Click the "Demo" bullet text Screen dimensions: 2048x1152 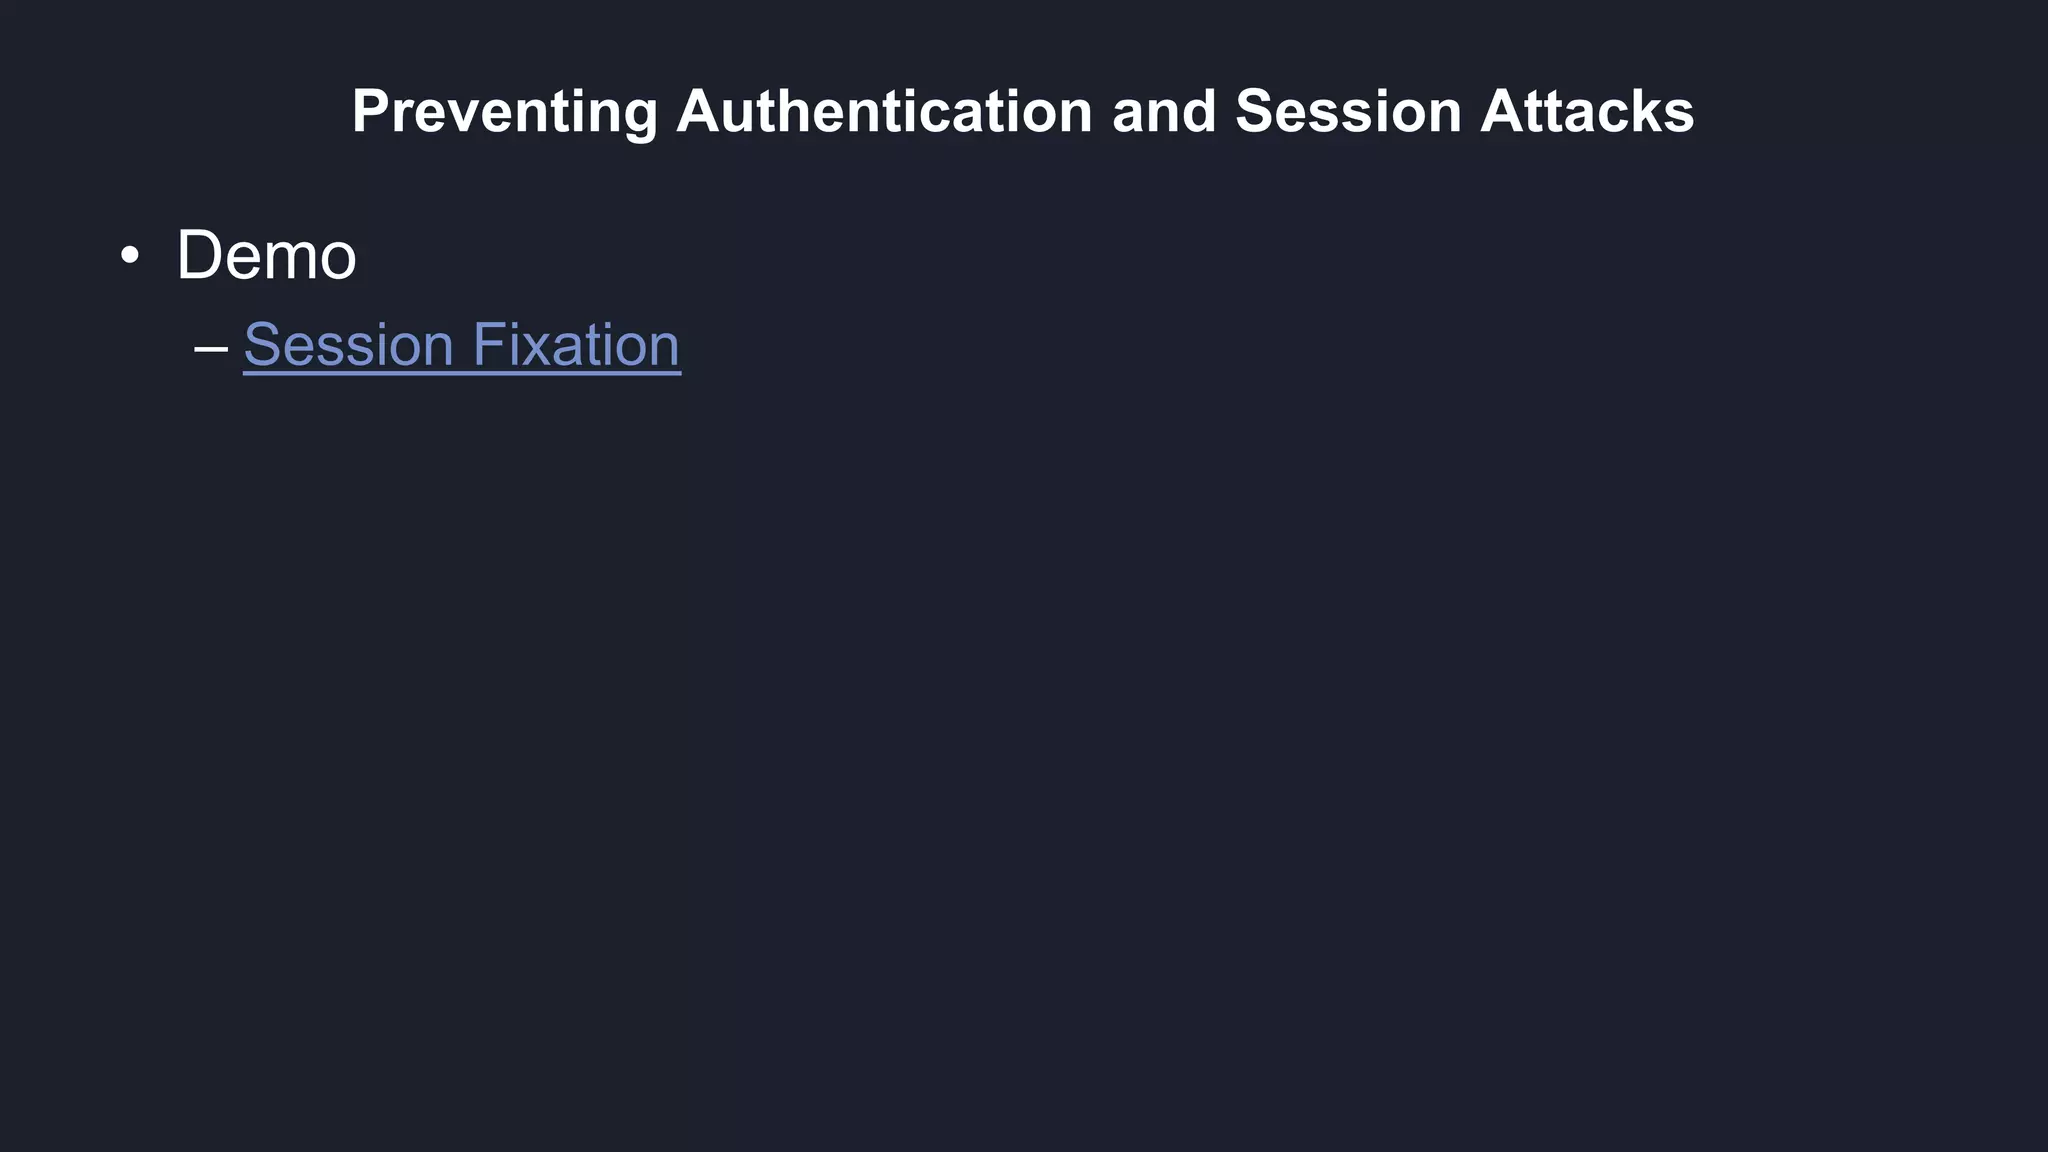click(266, 255)
